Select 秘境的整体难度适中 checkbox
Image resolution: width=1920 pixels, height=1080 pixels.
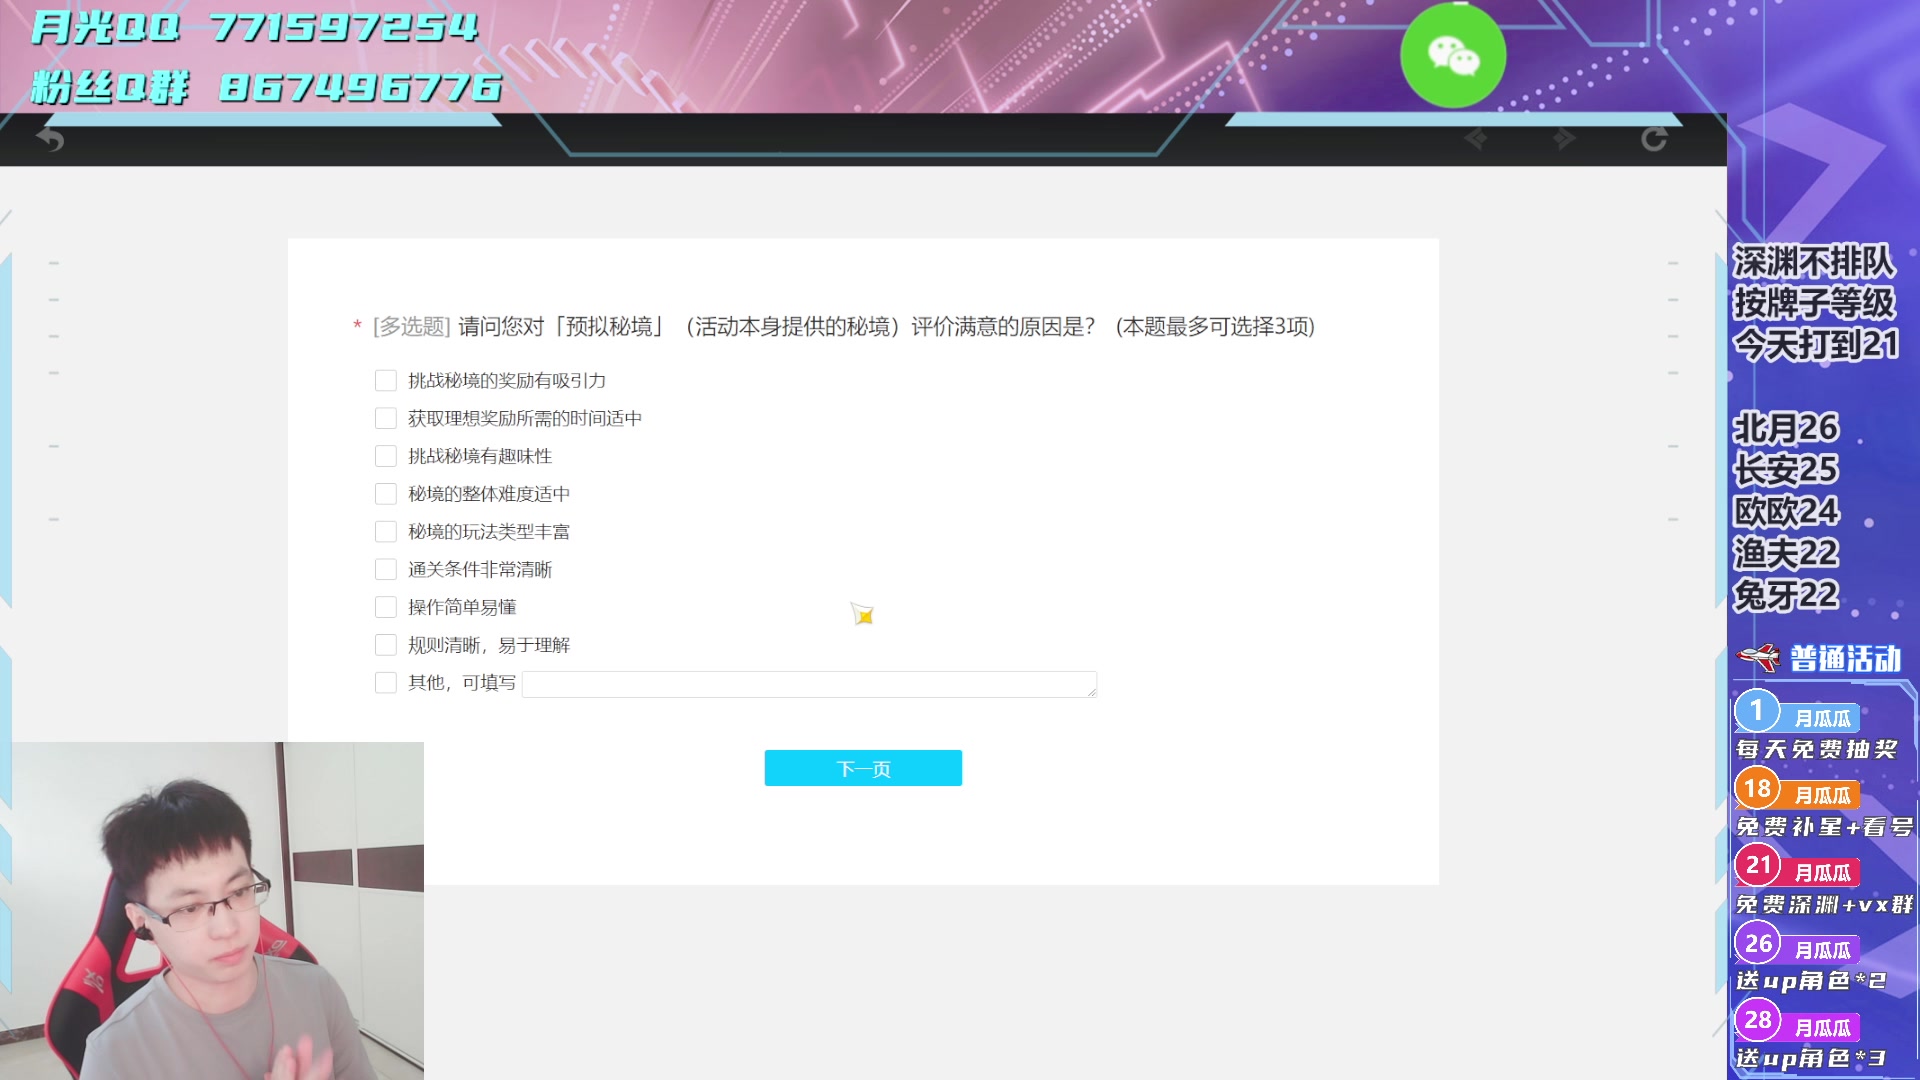pos(386,494)
